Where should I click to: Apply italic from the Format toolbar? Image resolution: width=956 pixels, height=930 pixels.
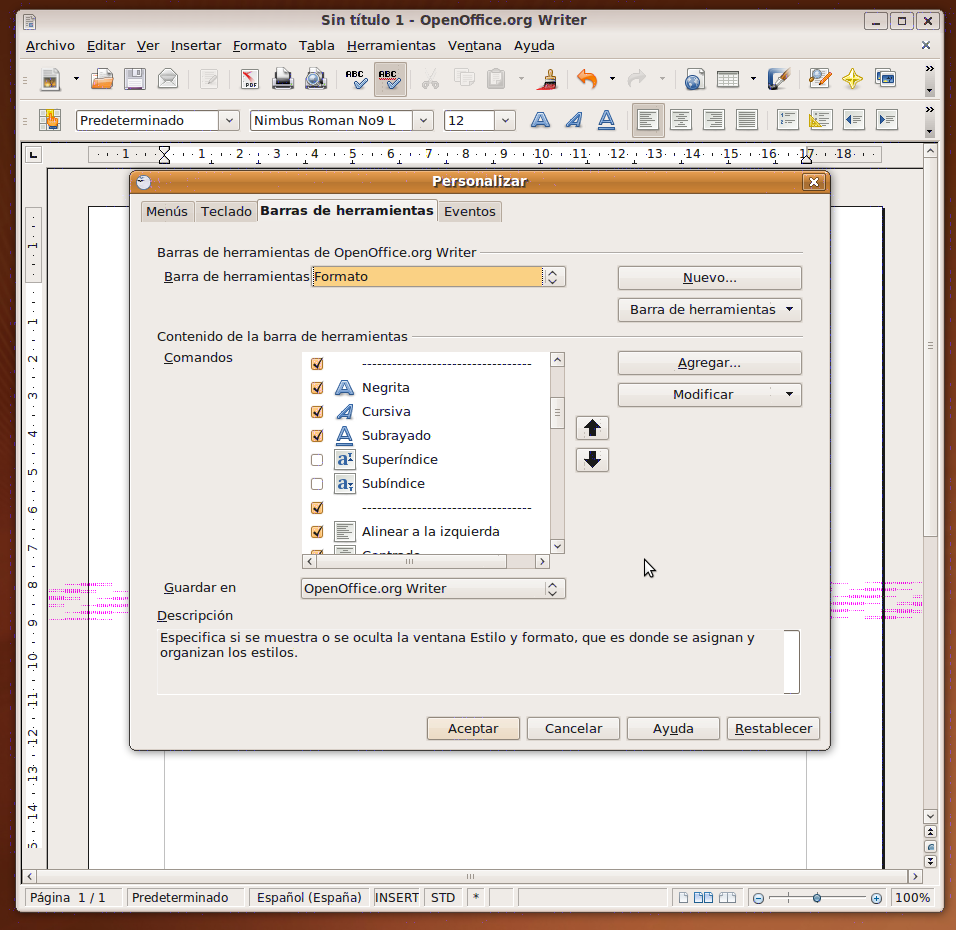pyautogui.click(x=573, y=120)
